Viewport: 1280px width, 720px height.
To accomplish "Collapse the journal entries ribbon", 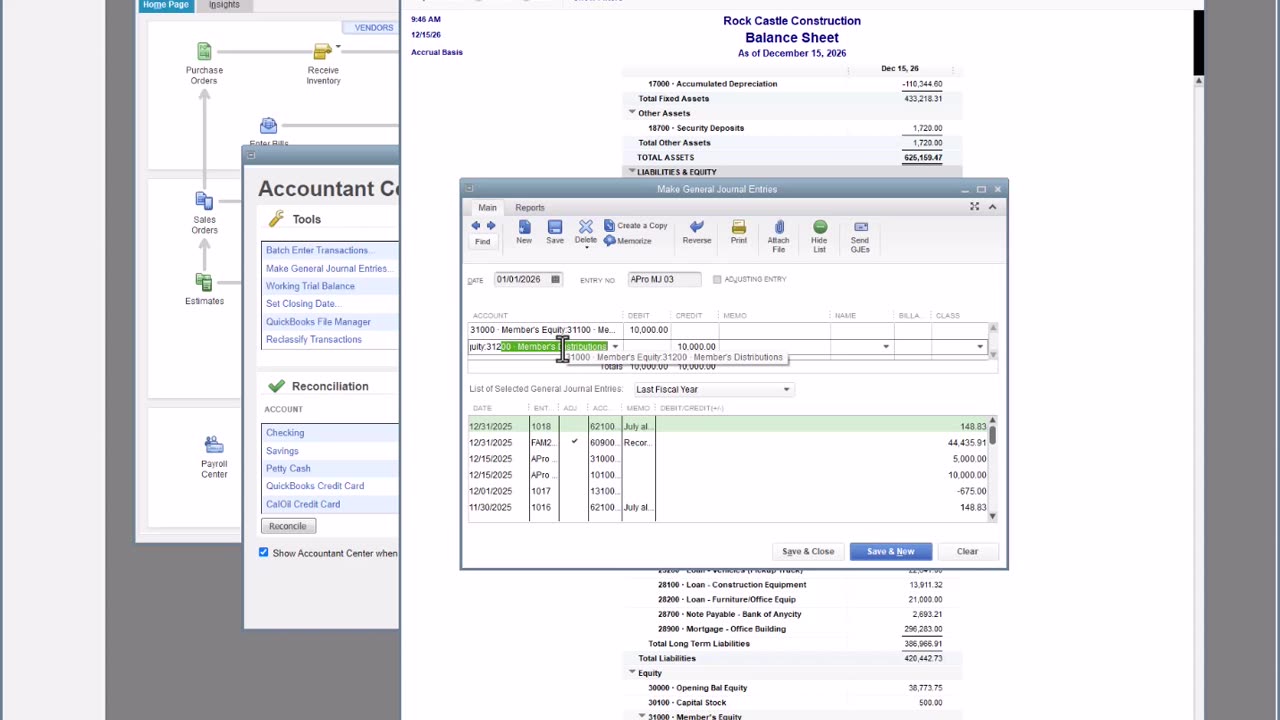I will tap(992, 206).
